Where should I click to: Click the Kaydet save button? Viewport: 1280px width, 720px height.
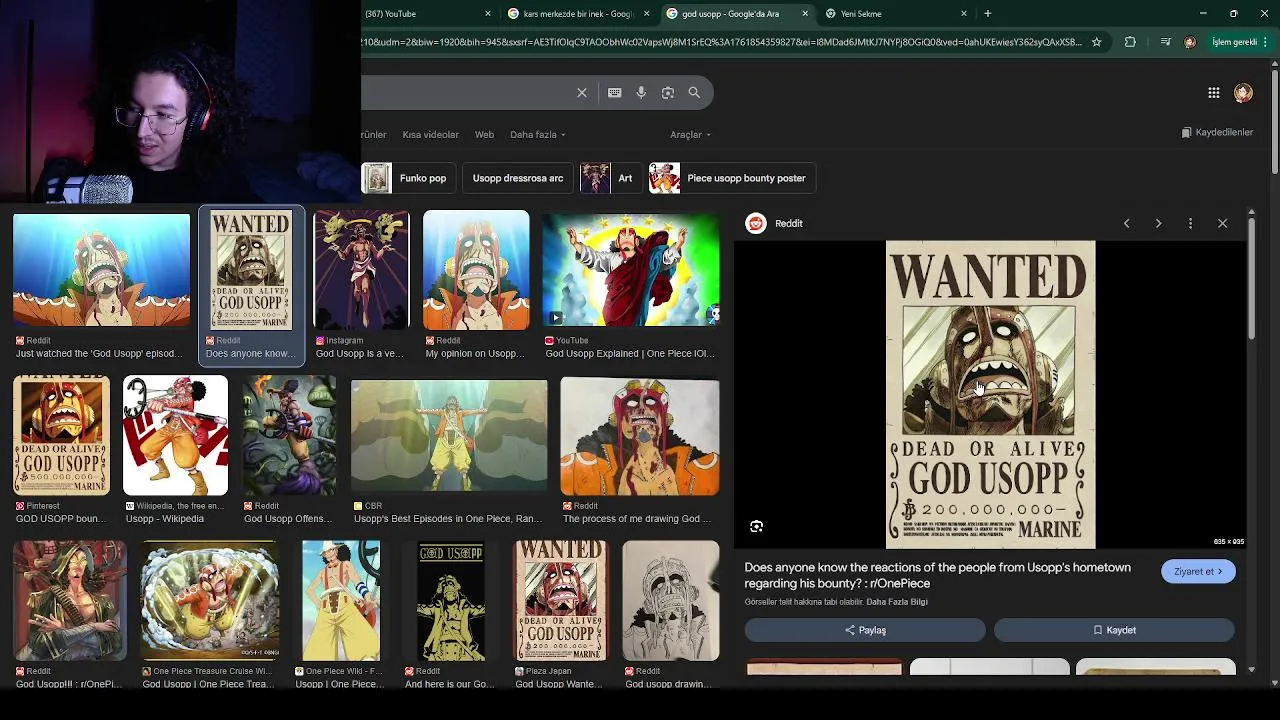[1114, 630]
